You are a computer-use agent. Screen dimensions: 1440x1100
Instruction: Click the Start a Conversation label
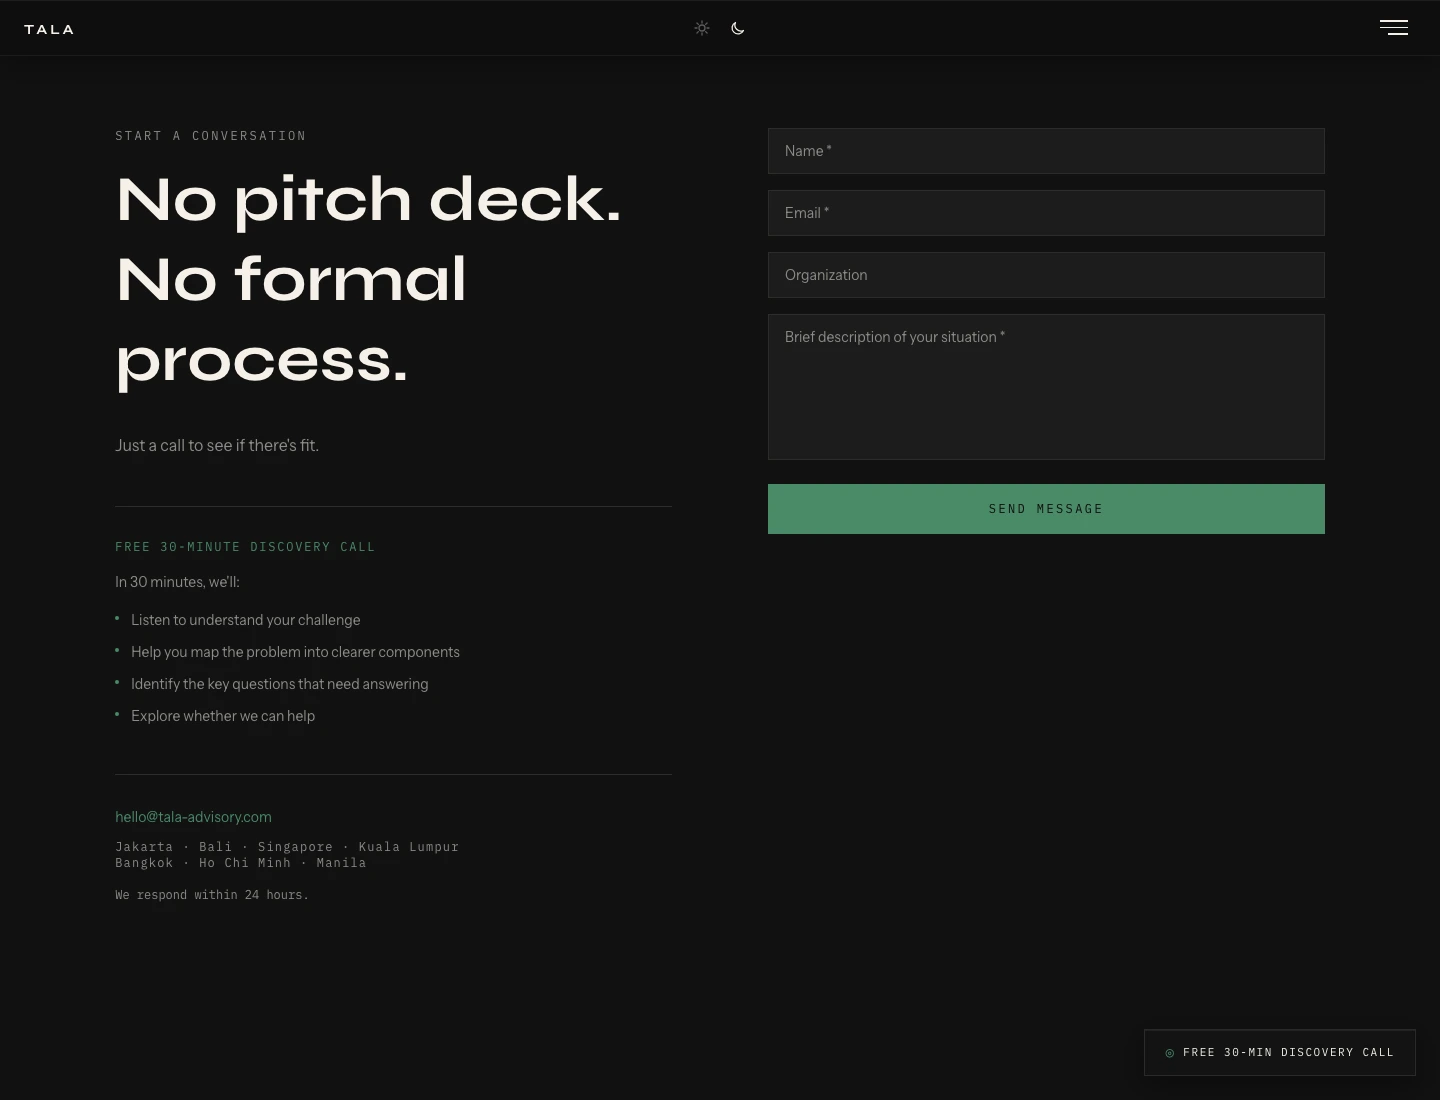pos(211,136)
